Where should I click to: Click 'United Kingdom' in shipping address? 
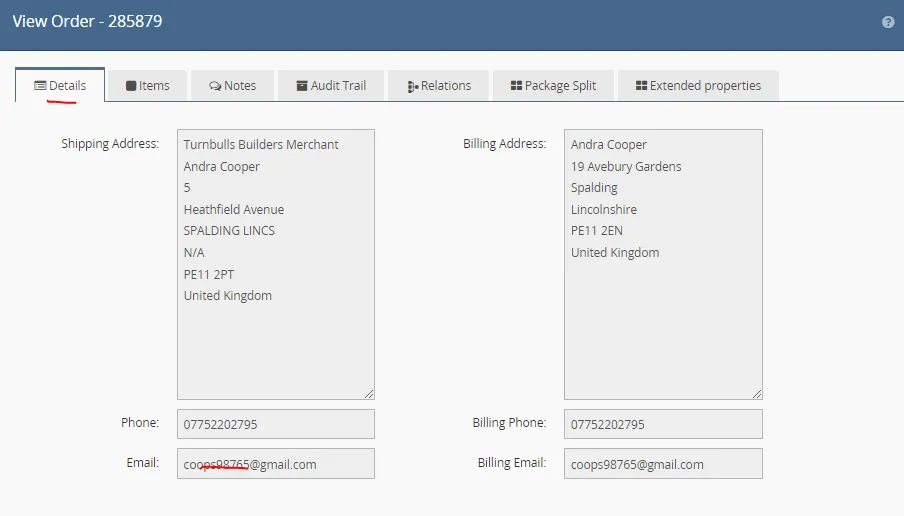(x=227, y=296)
